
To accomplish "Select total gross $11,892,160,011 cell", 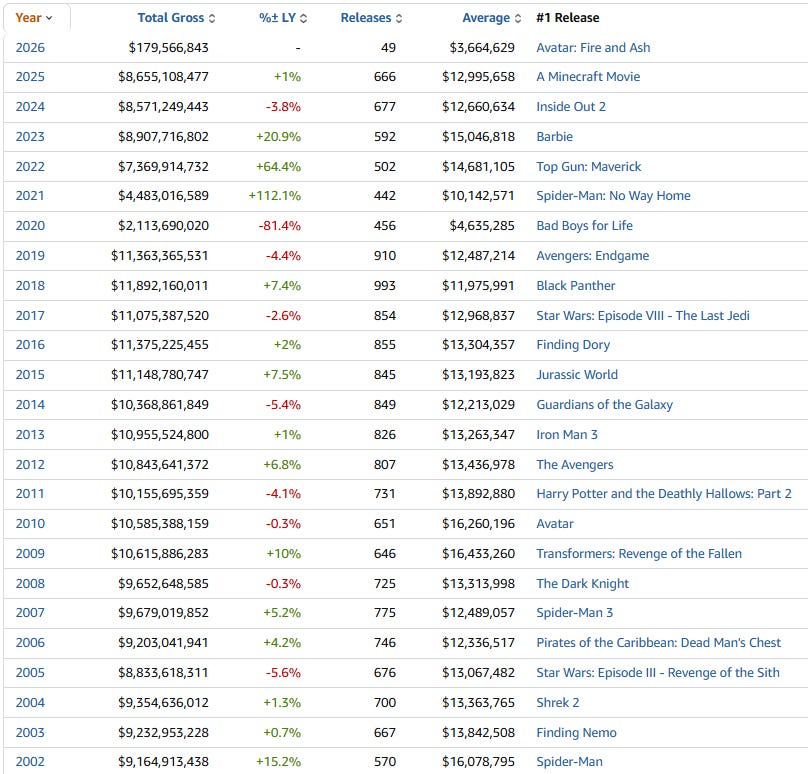I will pyautogui.click(x=160, y=285).
